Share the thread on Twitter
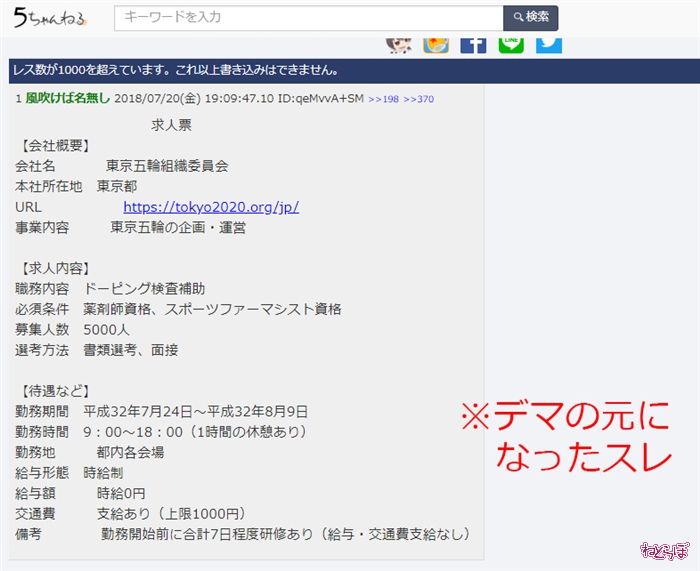Image resolution: width=700 pixels, height=571 pixels. (x=549, y=43)
